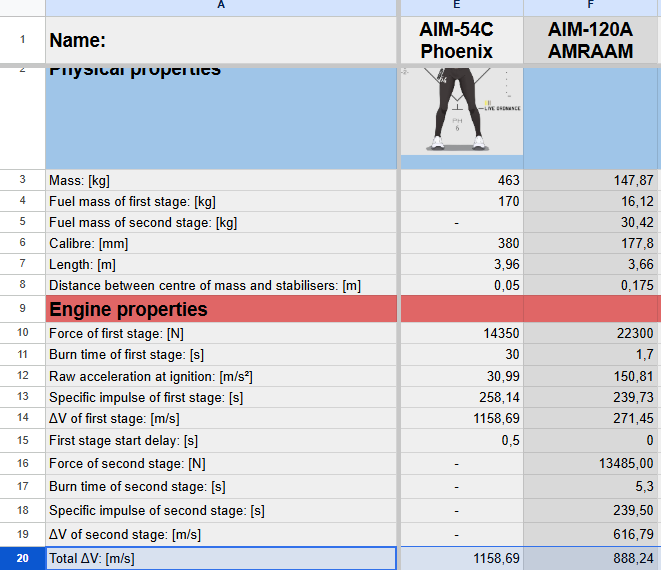Click 'Burn time of second stage: [s]' cell

[x=221, y=487]
